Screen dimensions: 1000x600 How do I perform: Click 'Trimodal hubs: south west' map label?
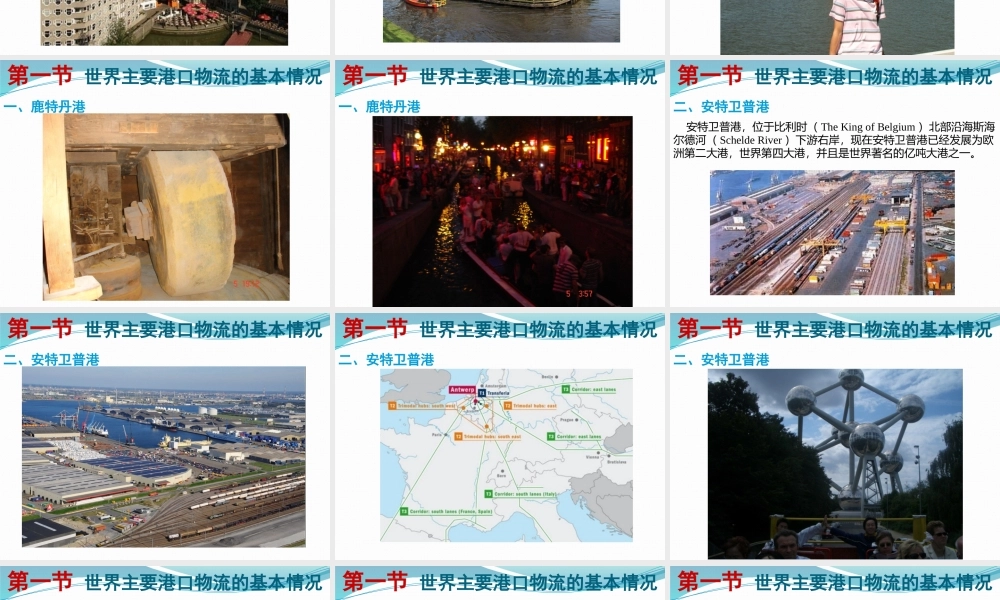click(422, 406)
